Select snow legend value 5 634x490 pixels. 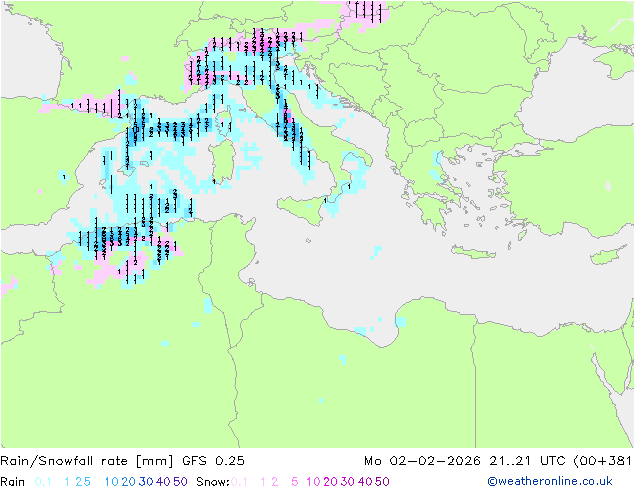pyautogui.click(x=294, y=482)
